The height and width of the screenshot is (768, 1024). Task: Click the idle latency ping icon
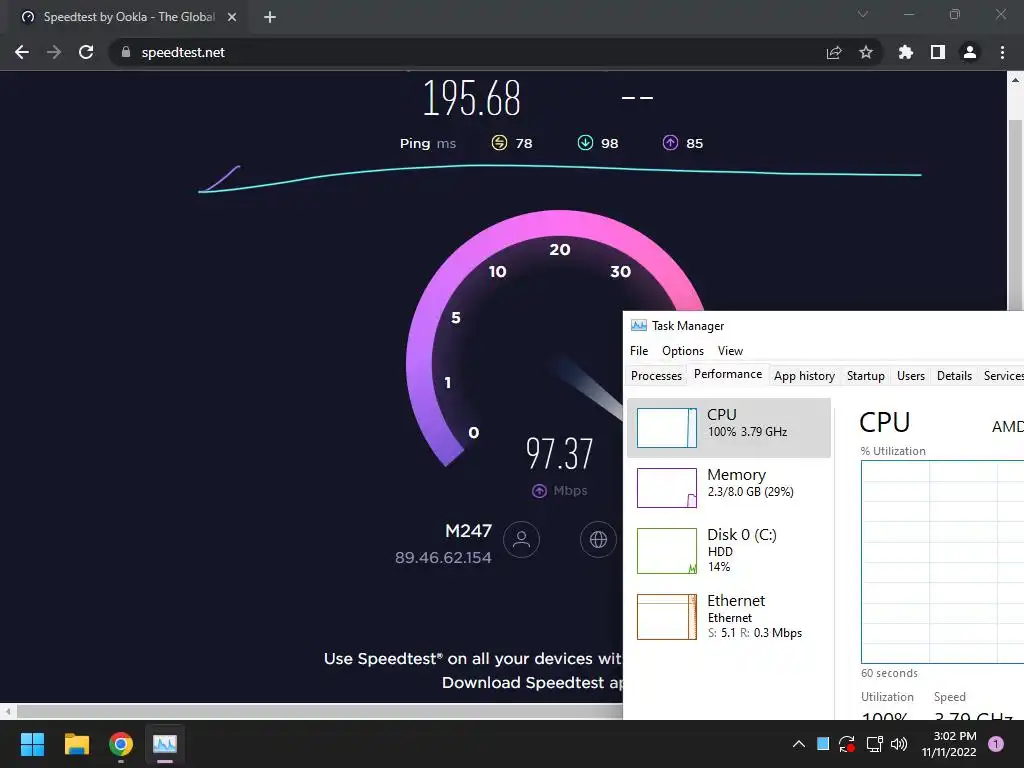tap(499, 142)
